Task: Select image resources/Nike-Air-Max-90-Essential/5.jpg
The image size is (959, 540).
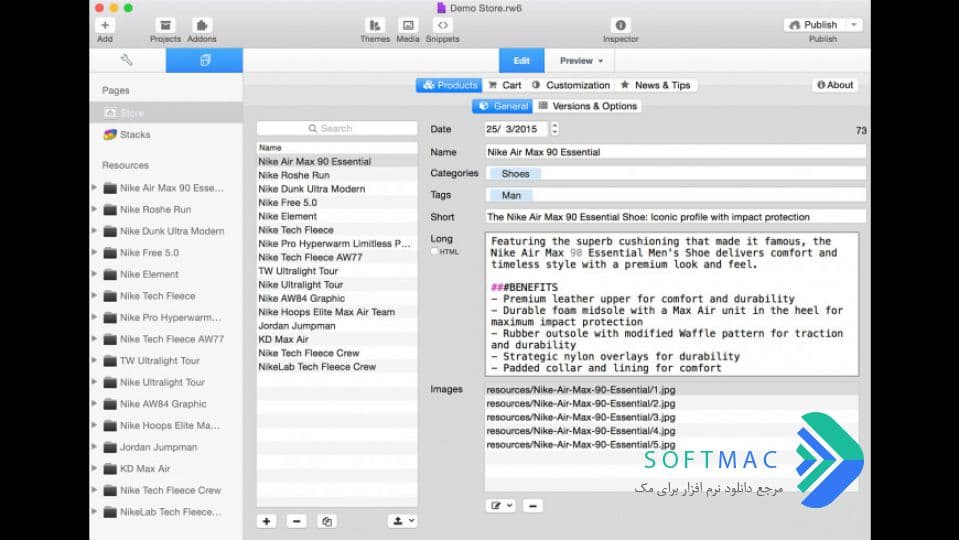Action: coord(672,445)
